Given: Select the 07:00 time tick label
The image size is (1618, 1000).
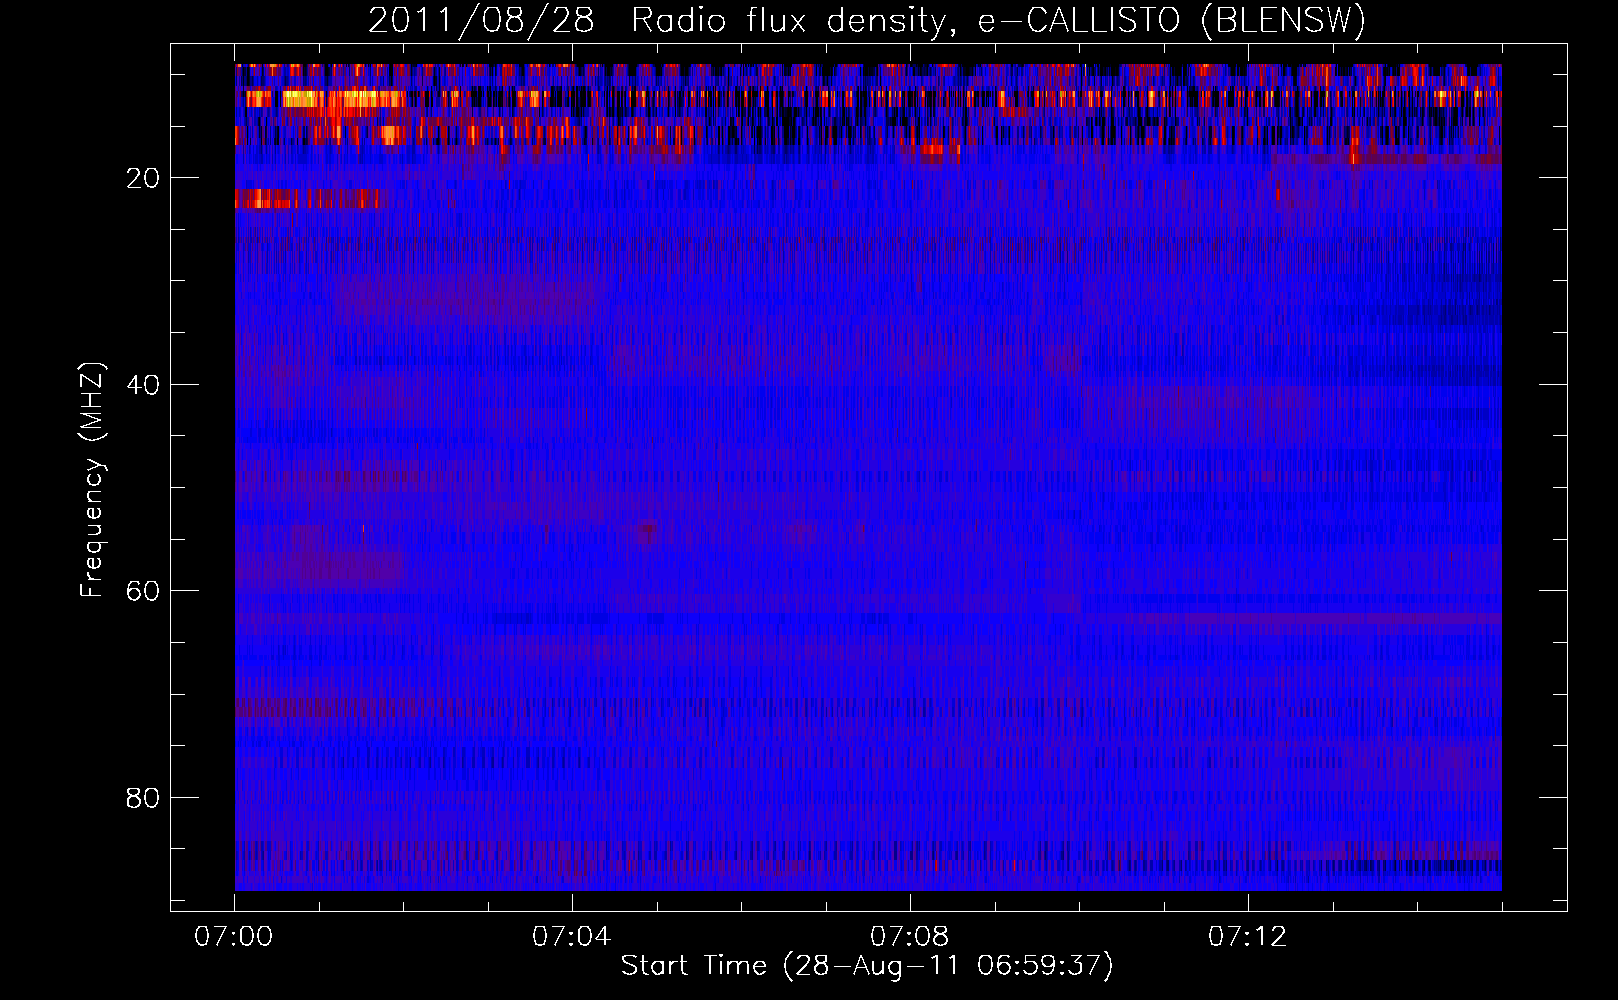Looking at the screenshot, I should click(234, 937).
